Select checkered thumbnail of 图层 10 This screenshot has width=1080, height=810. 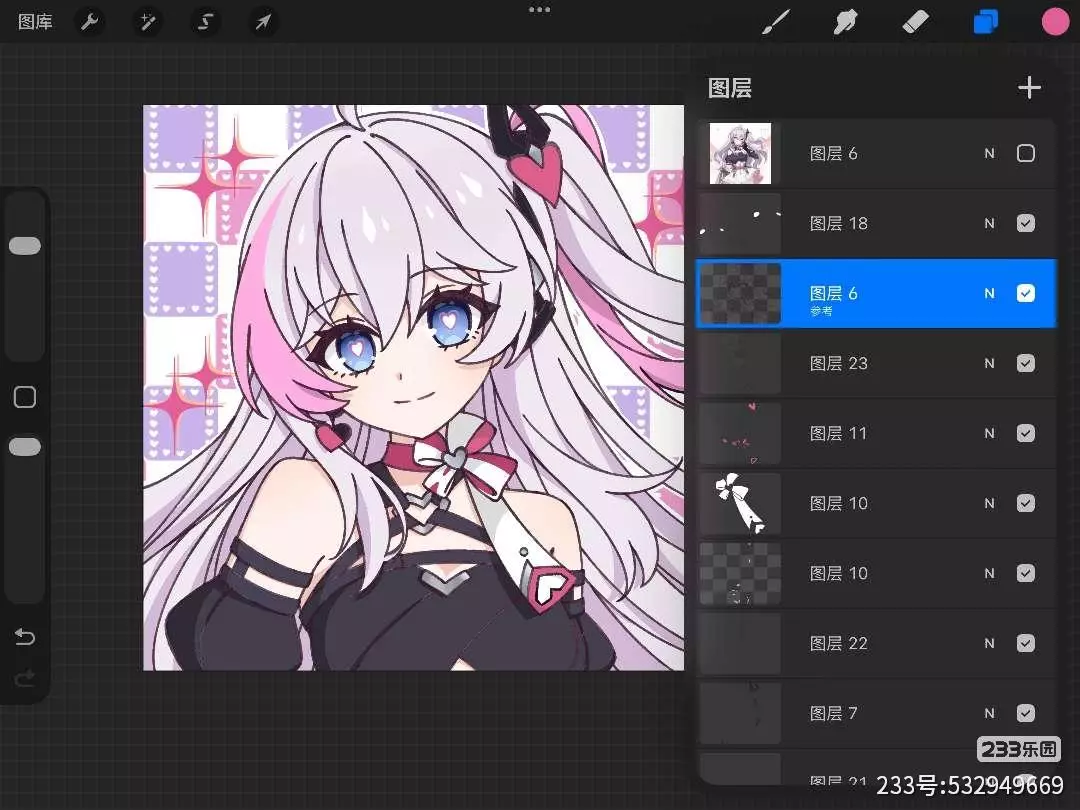coord(740,573)
